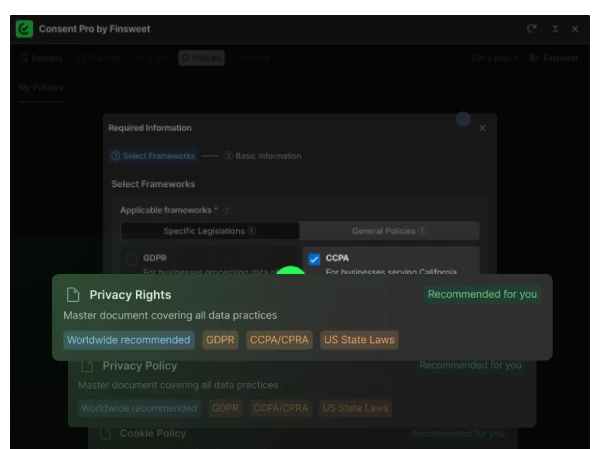Click the Privacy Policy document icon

point(87,366)
